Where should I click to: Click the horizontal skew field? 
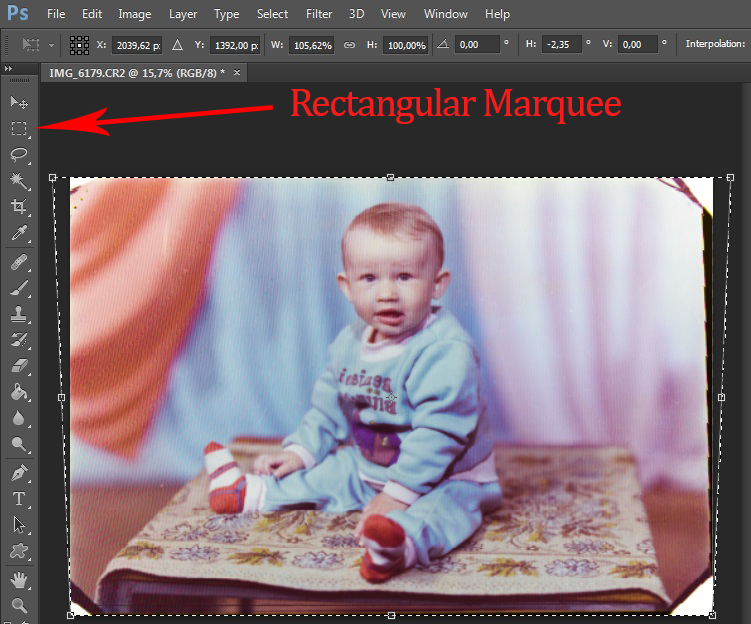coord(561,45)
